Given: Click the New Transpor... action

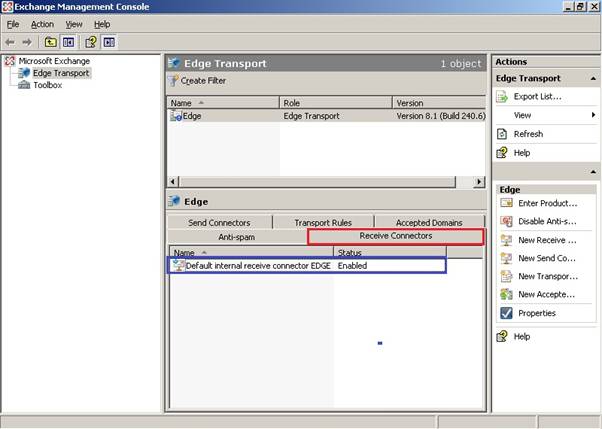Looking at the screenshot, I should coord(548,276).
